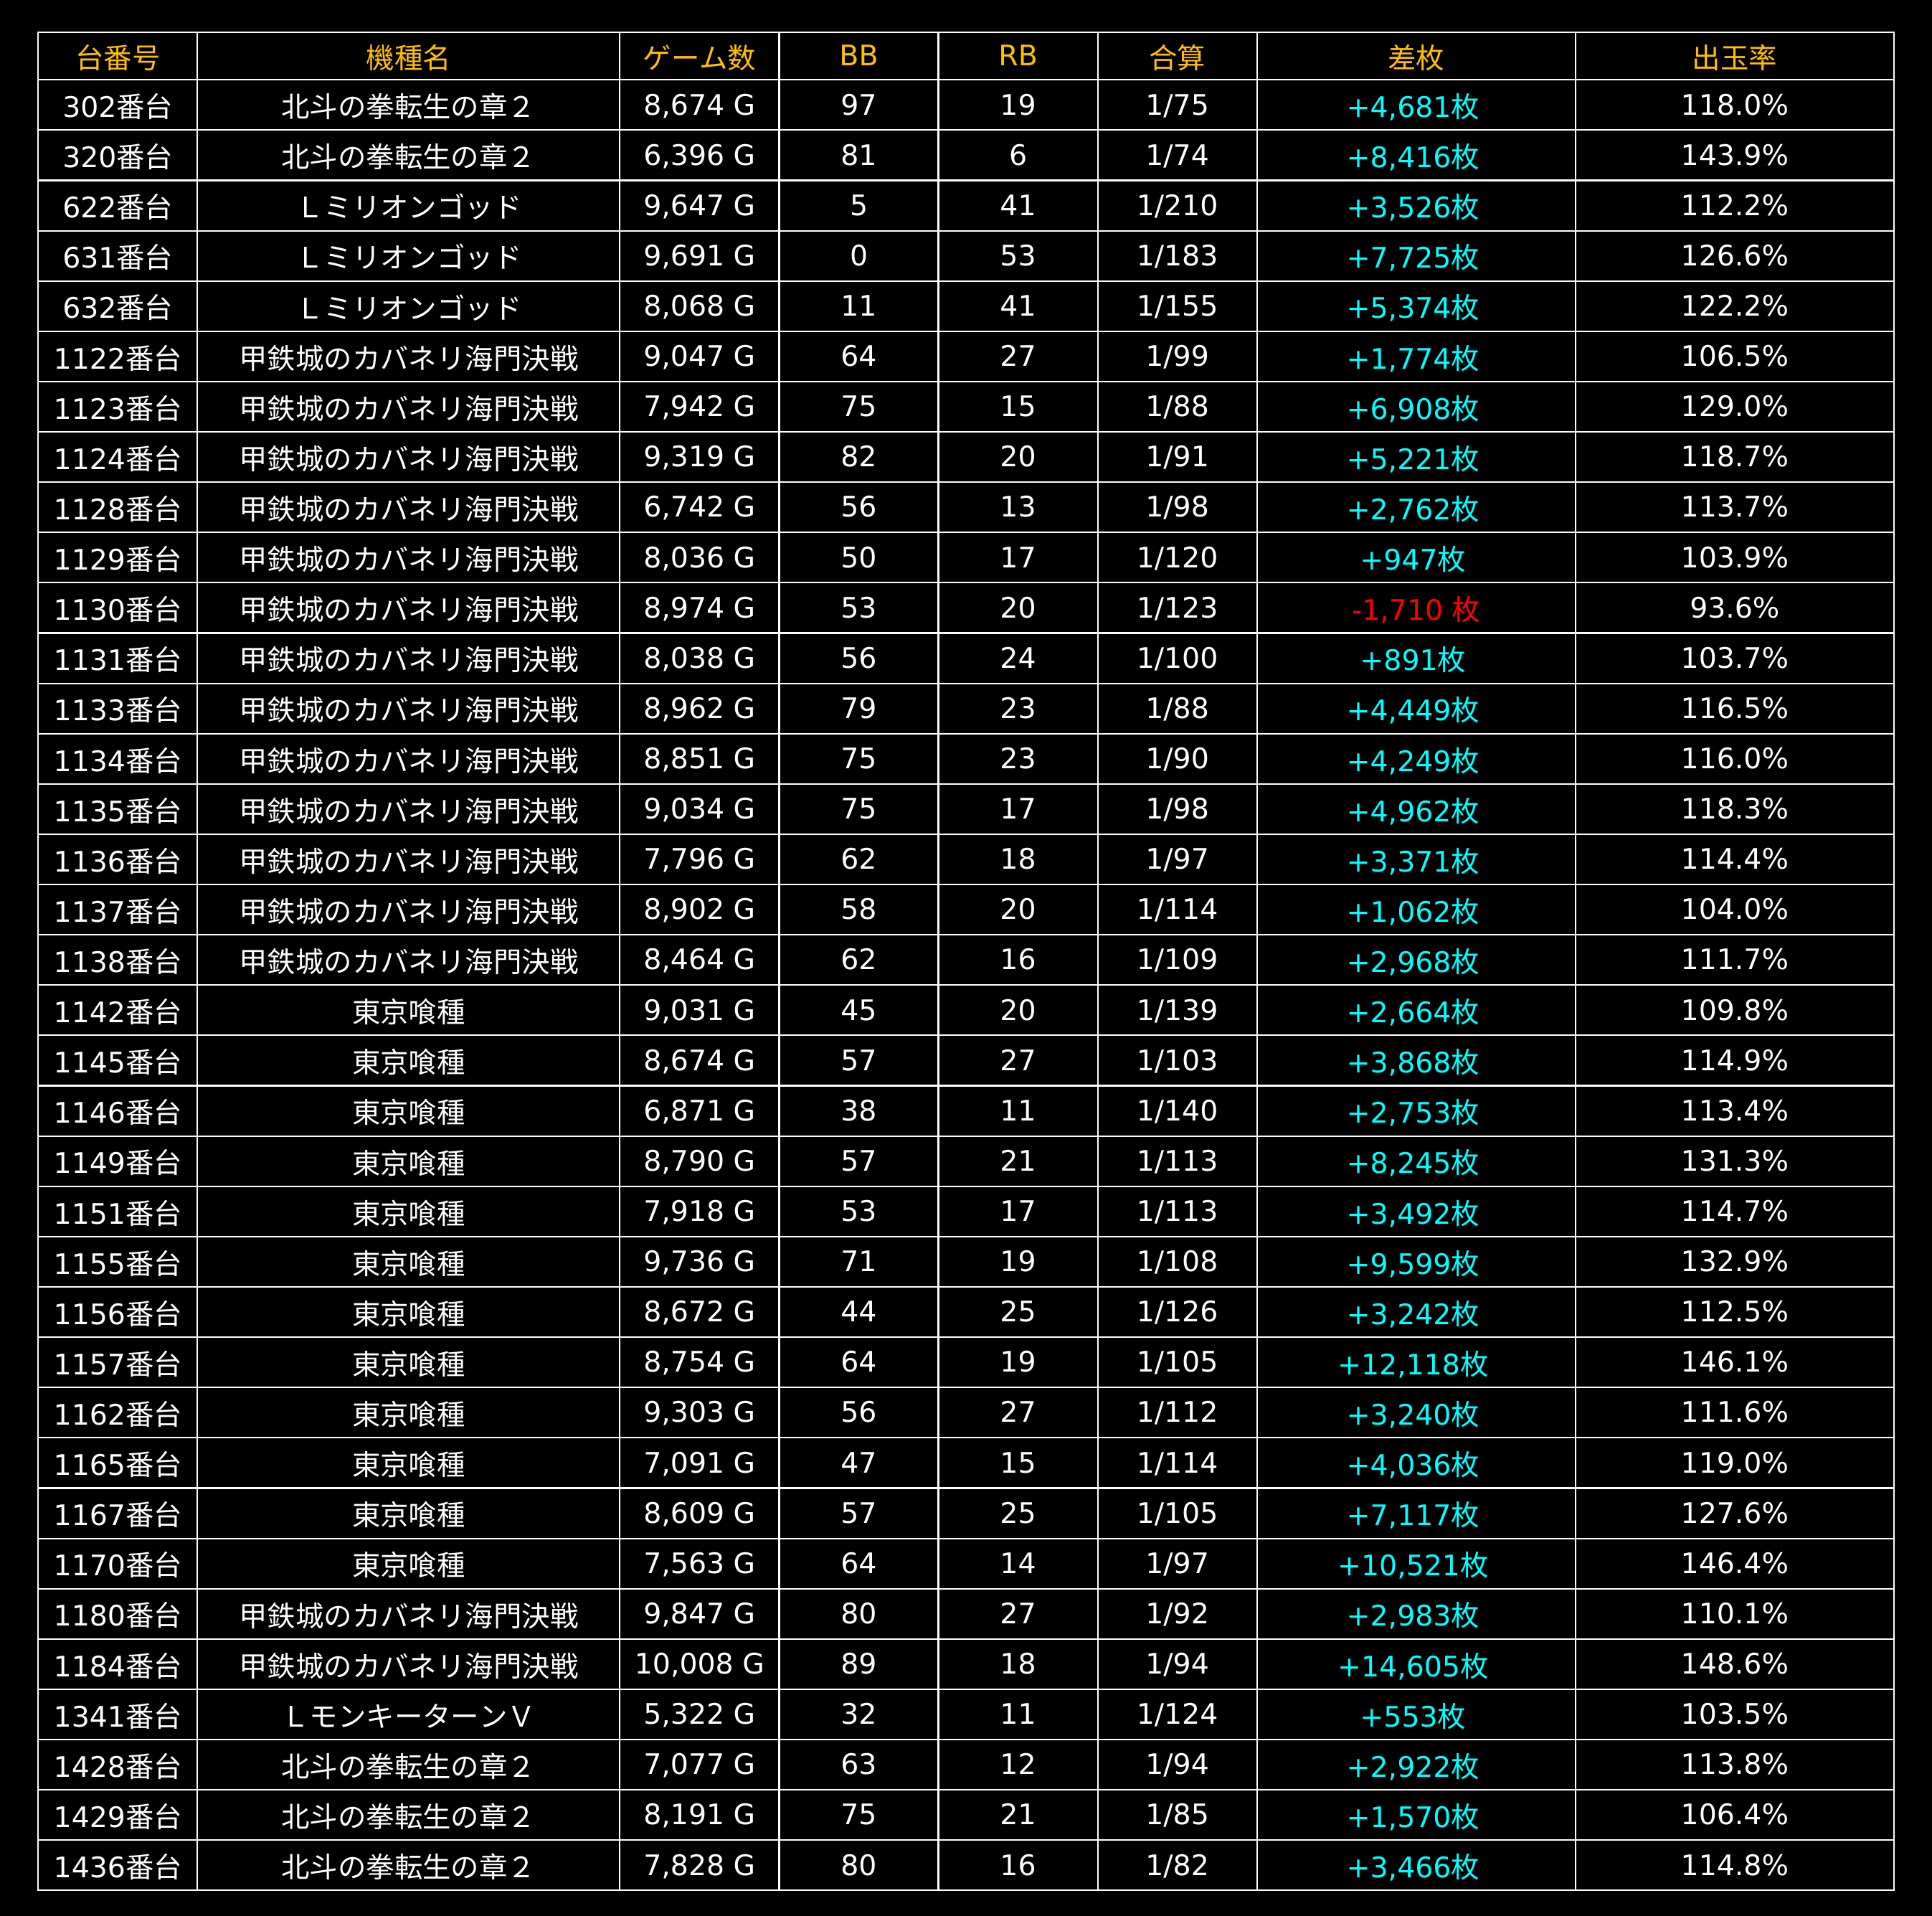Click the 146.1% payout rate

(1734, 1363)
